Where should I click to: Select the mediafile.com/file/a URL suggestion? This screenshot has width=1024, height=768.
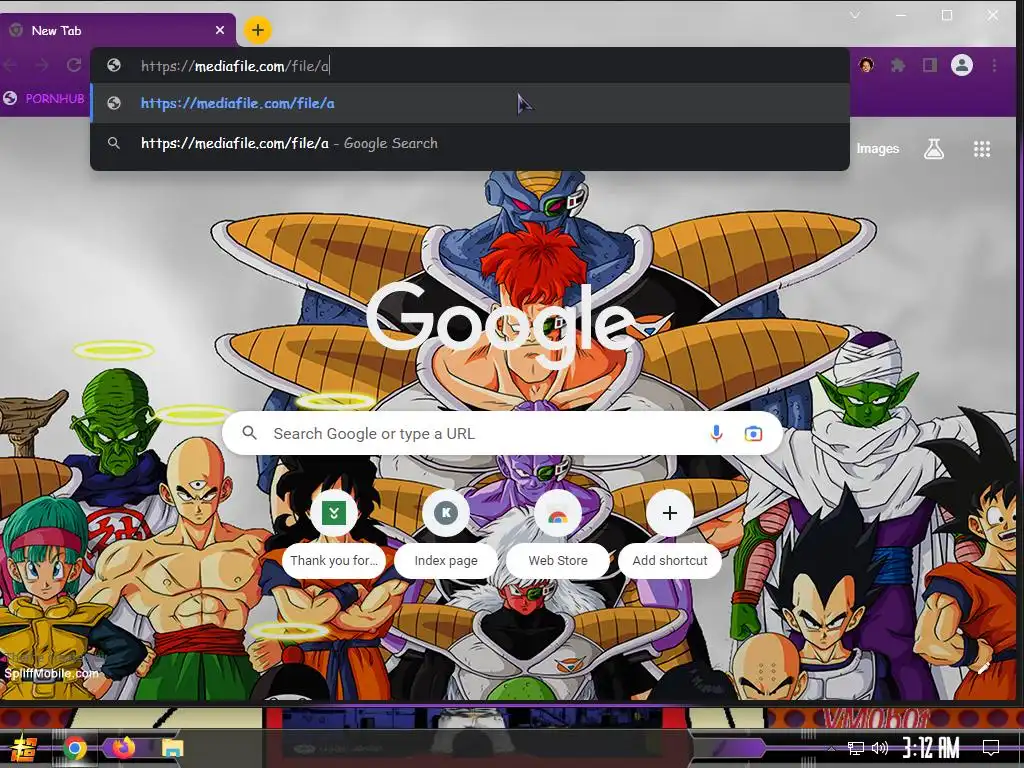coord(470,103)
